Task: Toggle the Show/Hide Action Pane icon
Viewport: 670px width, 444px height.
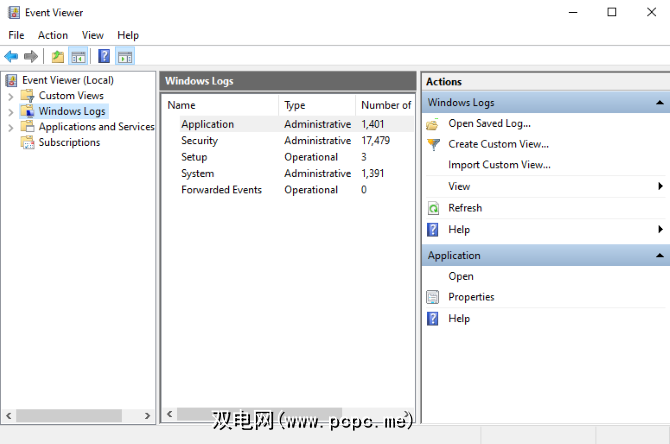Action: pyautogui.click(x=125, y=56)
